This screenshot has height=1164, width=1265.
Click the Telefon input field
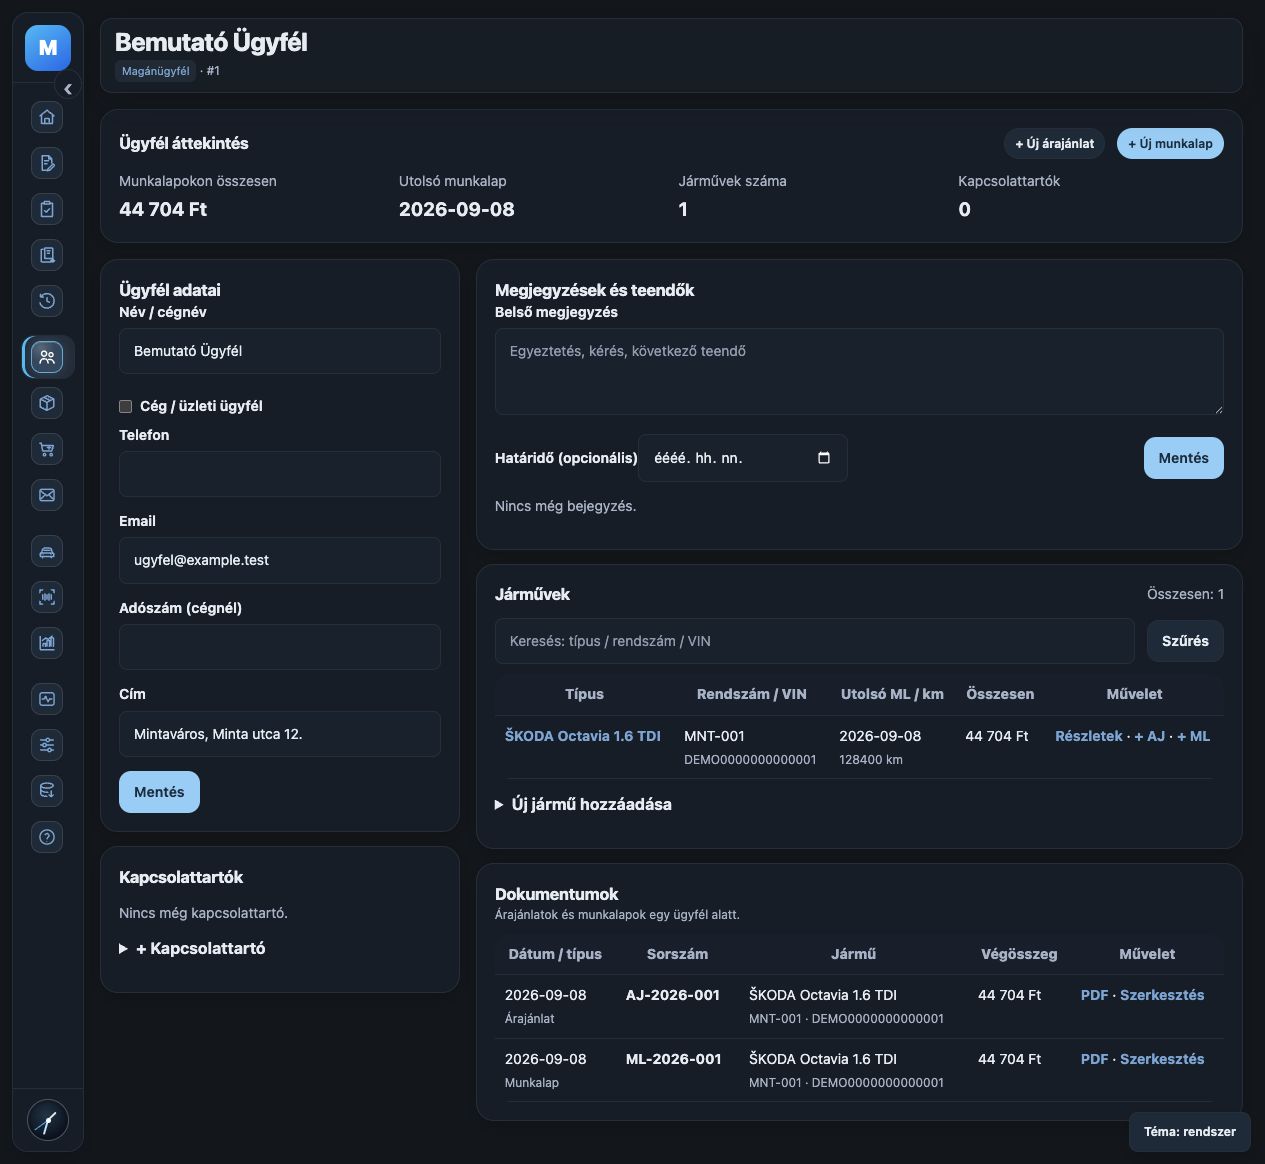click(280, 474)
